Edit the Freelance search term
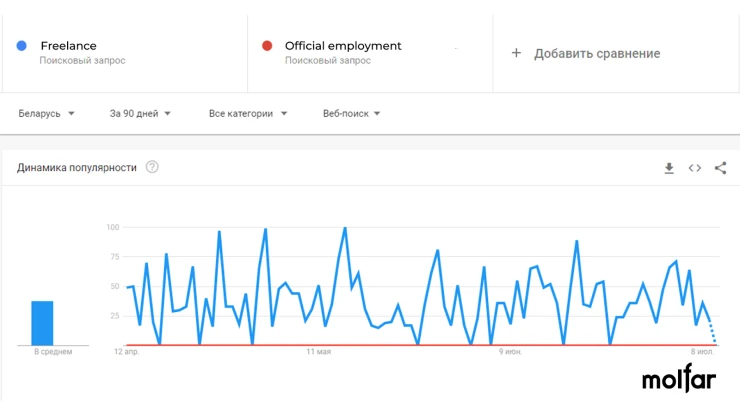This screenshot has height=416, width=740. click(x=68, y=46)
